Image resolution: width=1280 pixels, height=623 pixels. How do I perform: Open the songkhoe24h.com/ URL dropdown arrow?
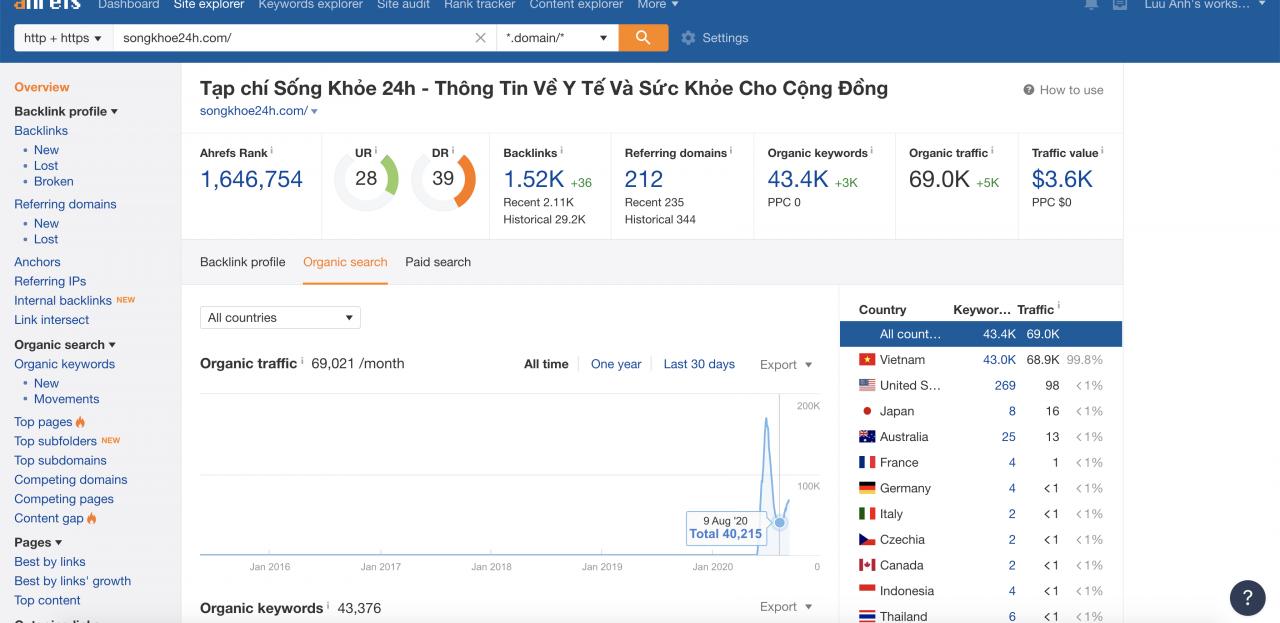tap(314, 112)
